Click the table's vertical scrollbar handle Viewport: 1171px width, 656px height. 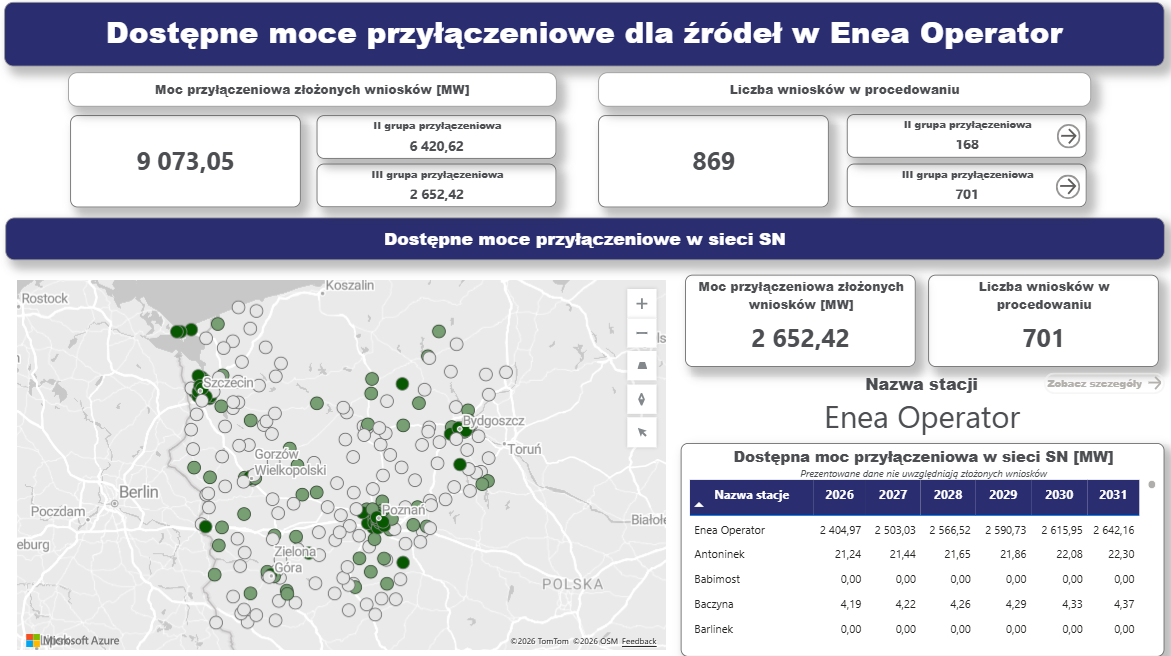point(1151,484)
